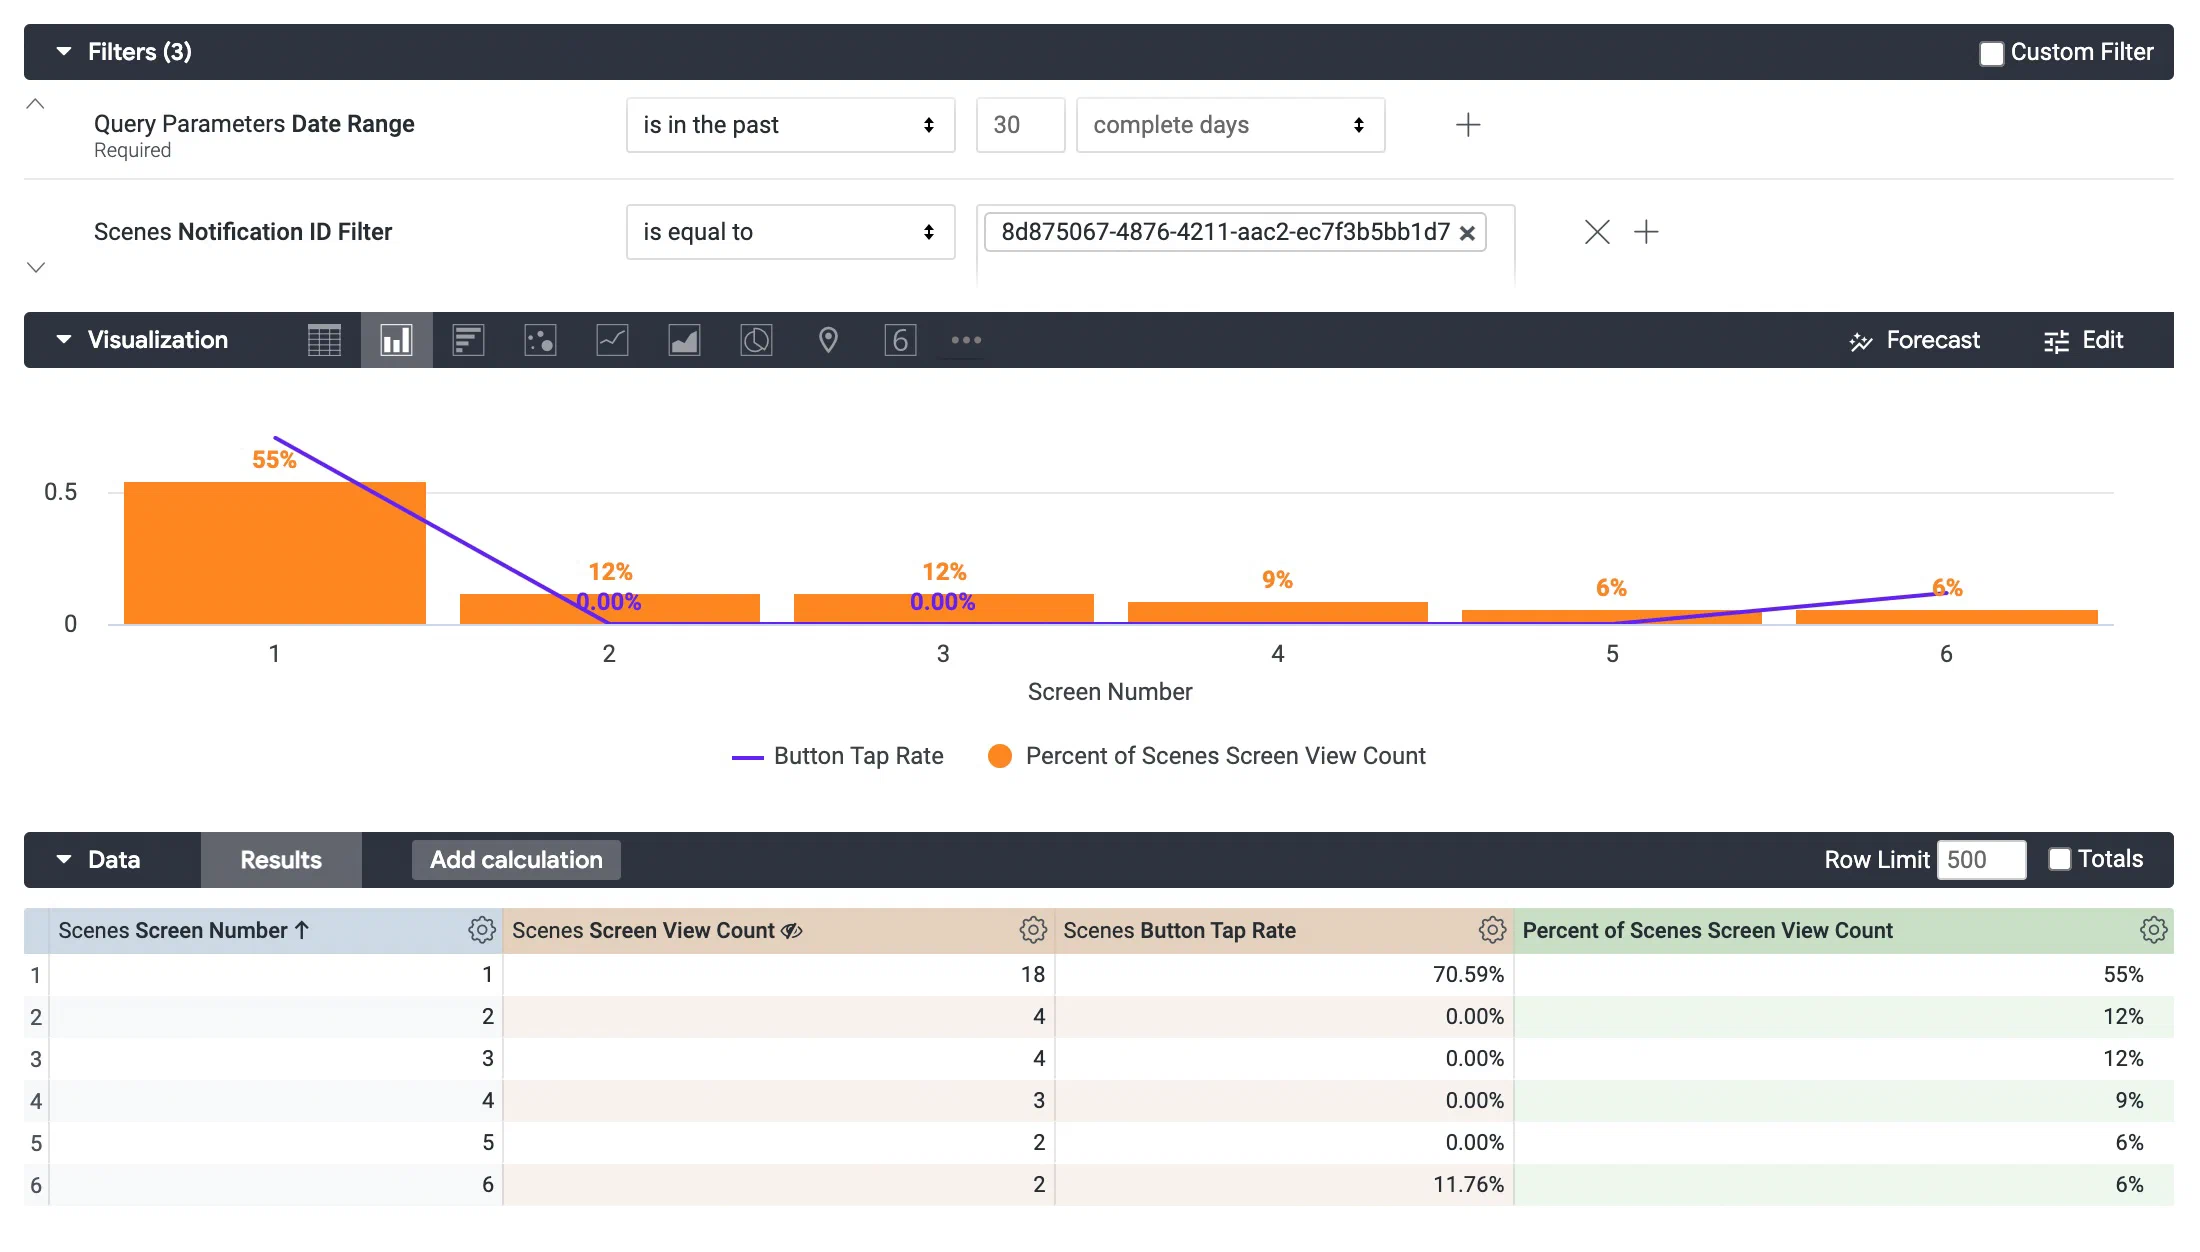Click the Add calculation button
The width and height of the screenshot is (2200, 1252).
(516, 860)
